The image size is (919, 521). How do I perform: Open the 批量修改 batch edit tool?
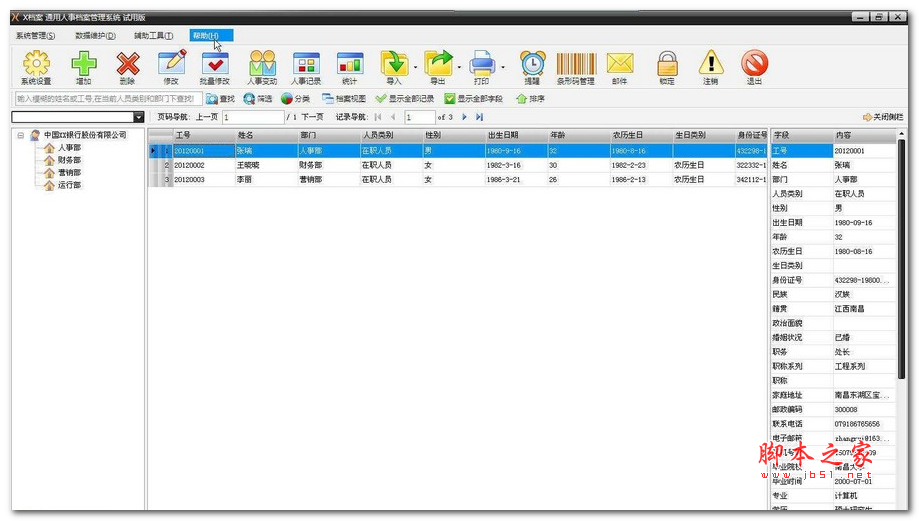(x=215, y=67)
